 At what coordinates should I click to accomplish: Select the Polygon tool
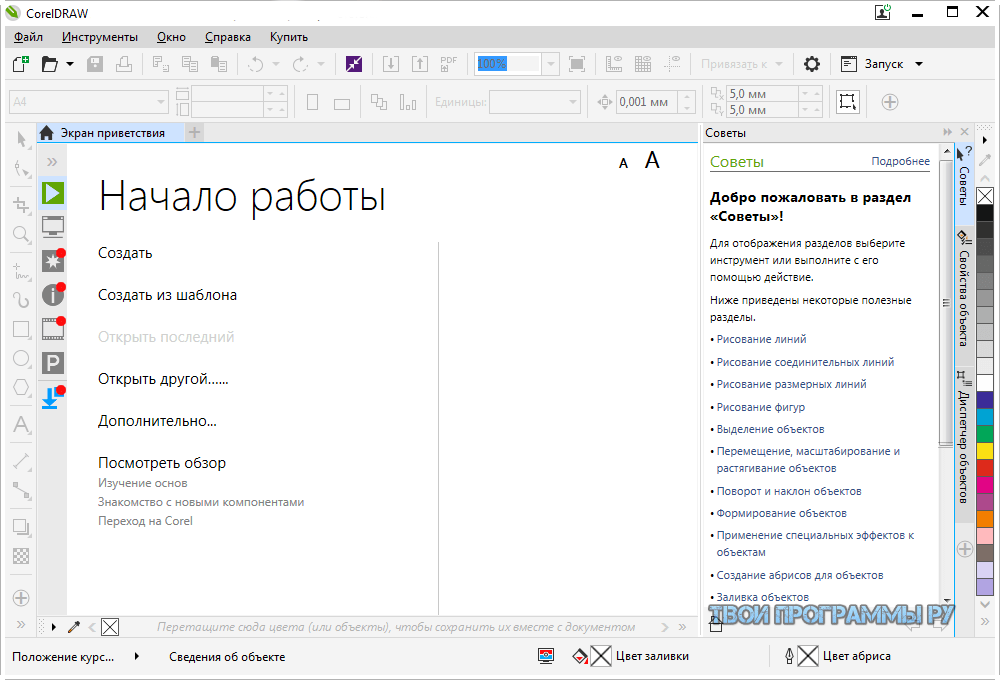coord(22,387)
